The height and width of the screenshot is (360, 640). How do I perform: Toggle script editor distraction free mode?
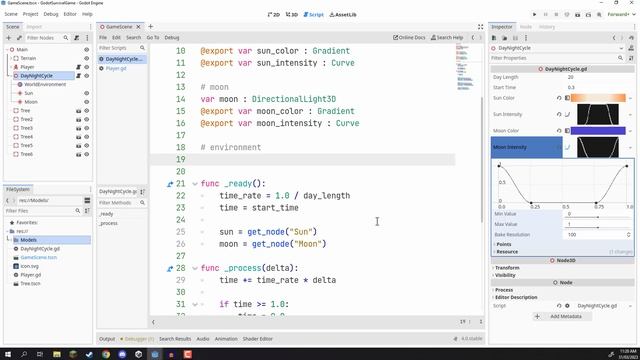tap(480, 27)
